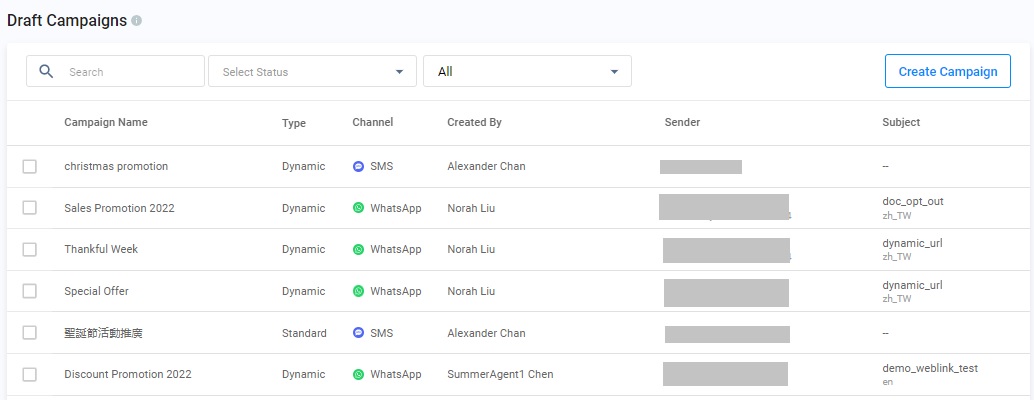Image resolution: width=1034 pixels, height=400 pixels.
Task: Select the Thankful Week row checkbox
Action: tap(30, 249)
